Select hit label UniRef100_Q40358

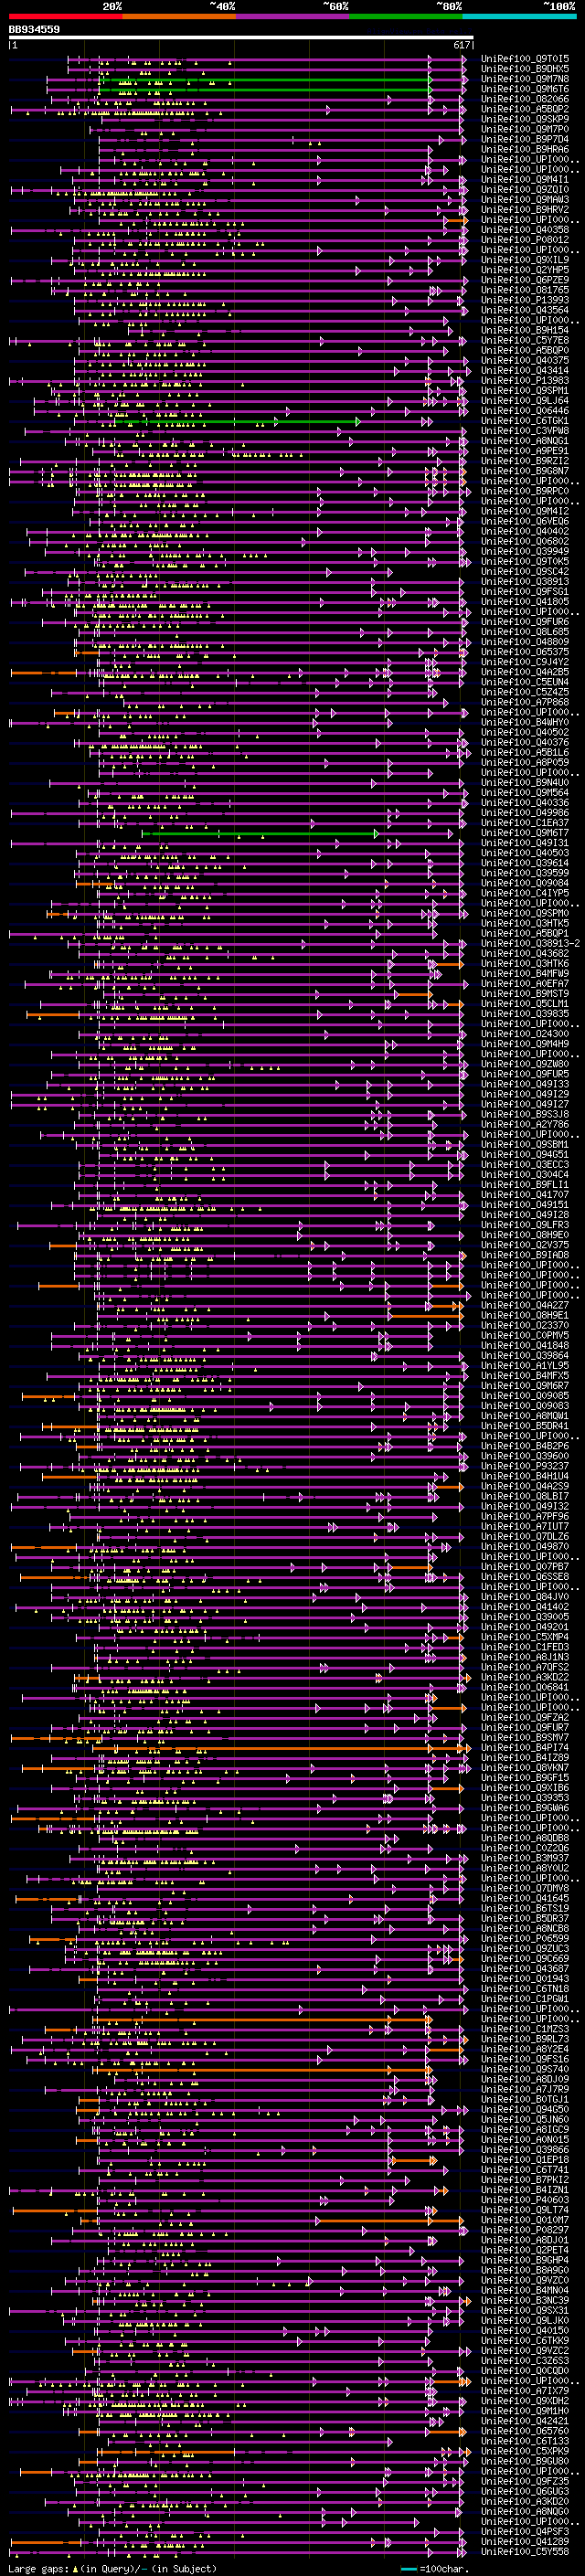tap(524, 230)
